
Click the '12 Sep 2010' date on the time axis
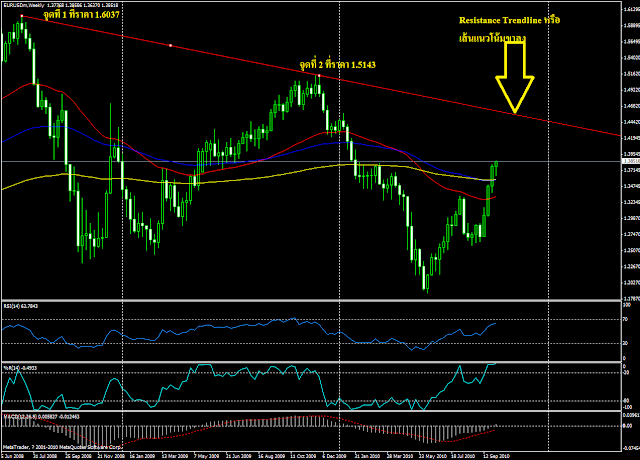tap(496, 456)
